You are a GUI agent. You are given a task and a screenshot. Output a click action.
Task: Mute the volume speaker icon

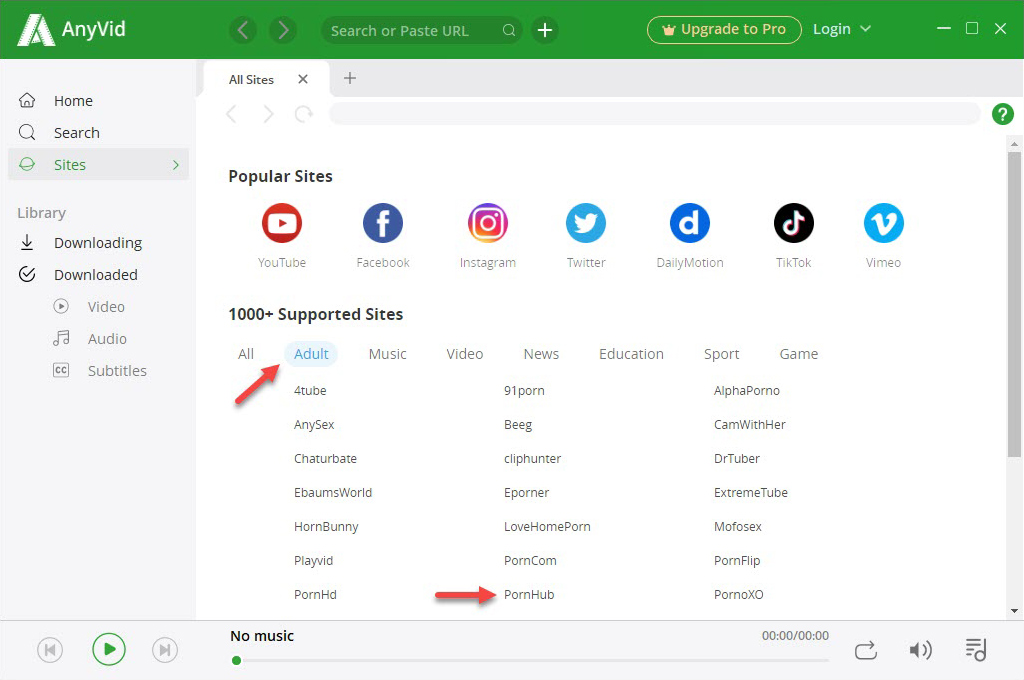point(920,650)
